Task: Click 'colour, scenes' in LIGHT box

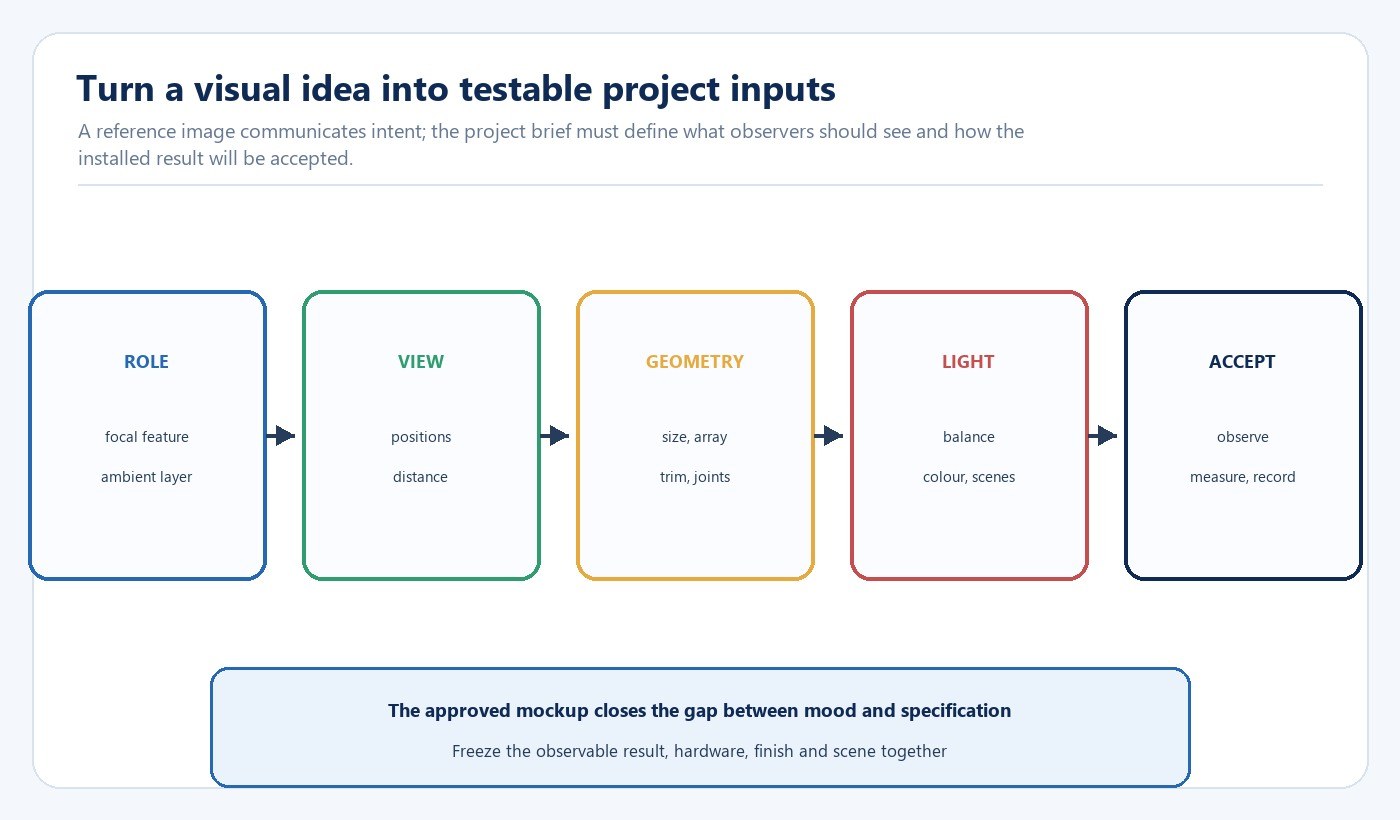Action: [969, 477]
